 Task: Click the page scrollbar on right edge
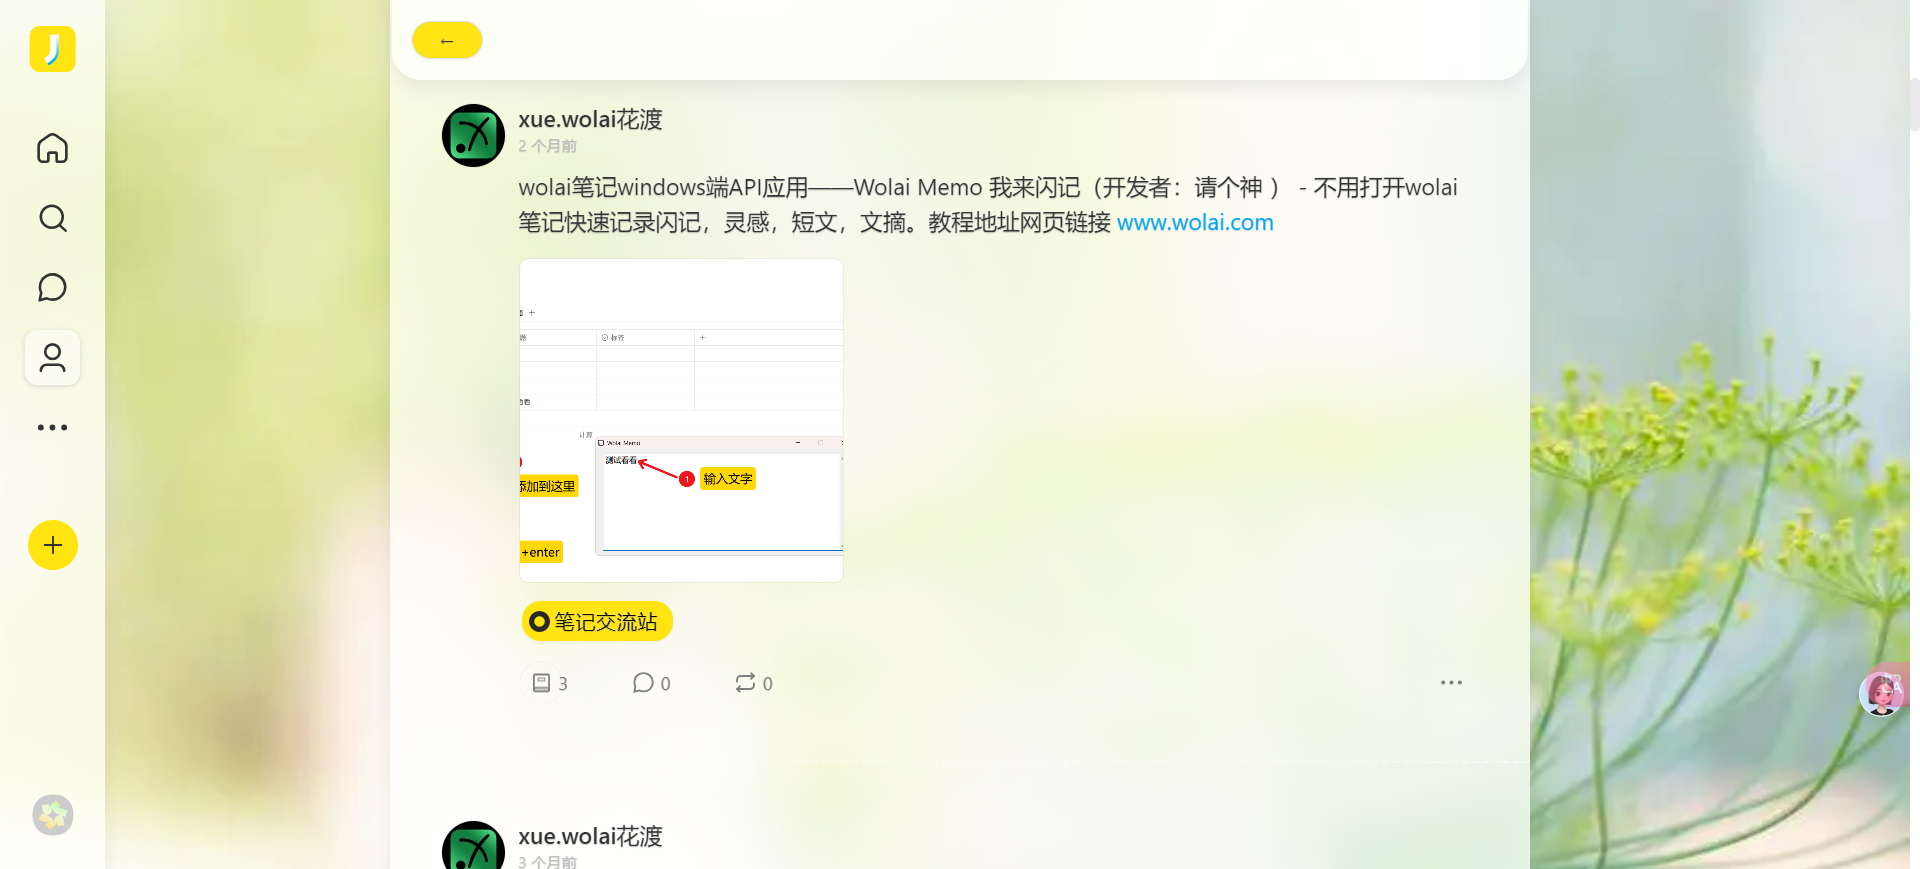click(1914, 105)
